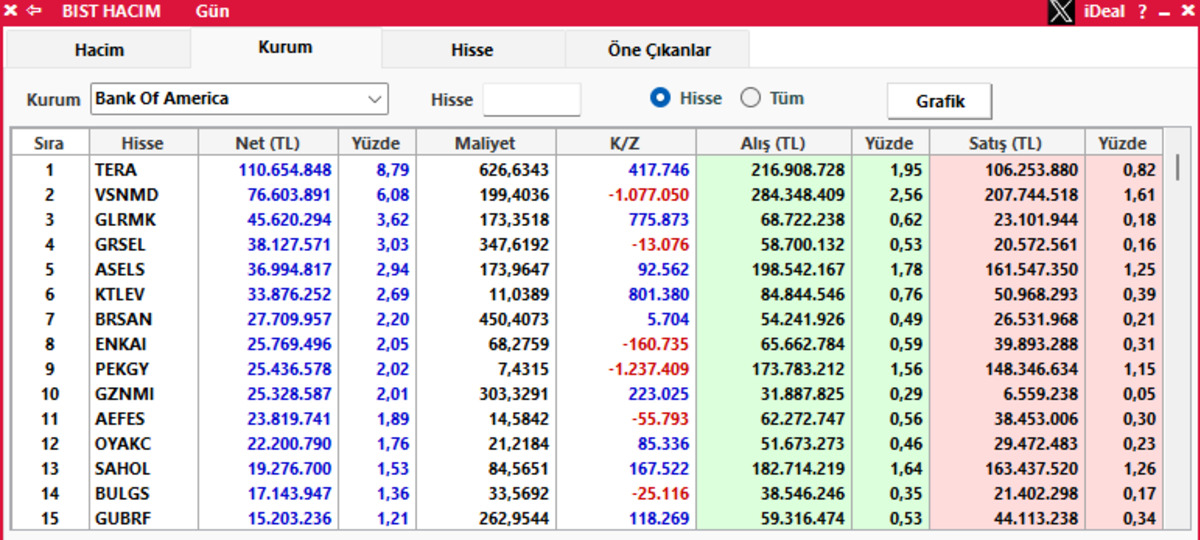Open the help question mark icon
Screen dimensions: 1200x540
(x=1142, y=12)
